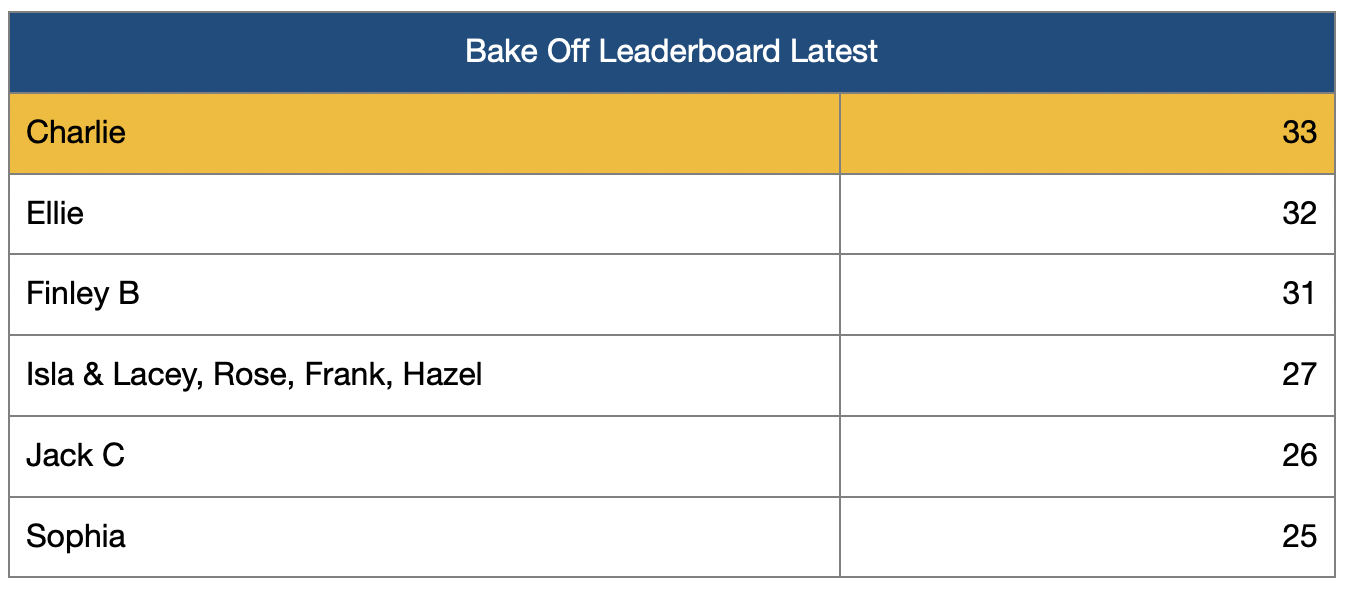Viewport: 1350px width, 594px height.
Task: Select the Finley B name cell
Action: 83,294
